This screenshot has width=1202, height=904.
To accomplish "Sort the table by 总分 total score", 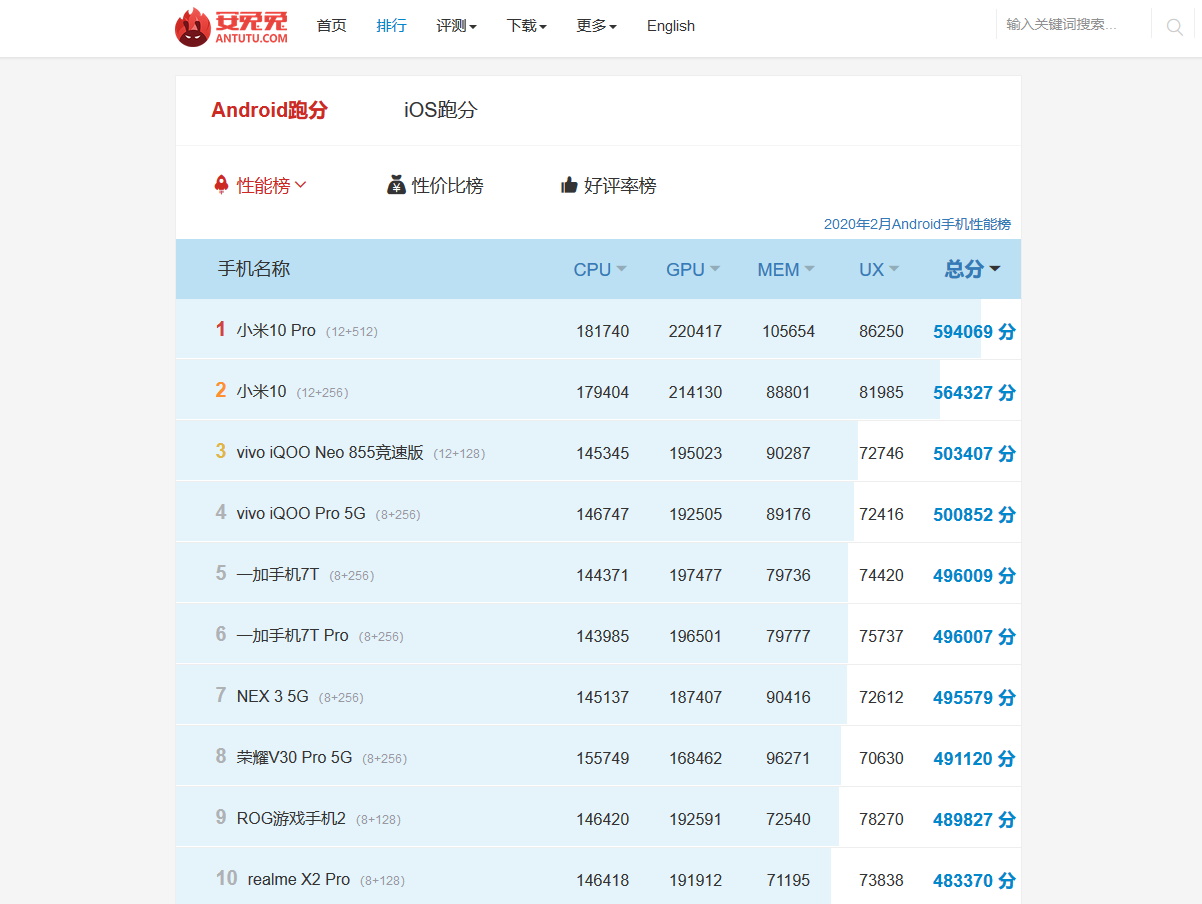I will pyautogui.click(x=973, y=269).
